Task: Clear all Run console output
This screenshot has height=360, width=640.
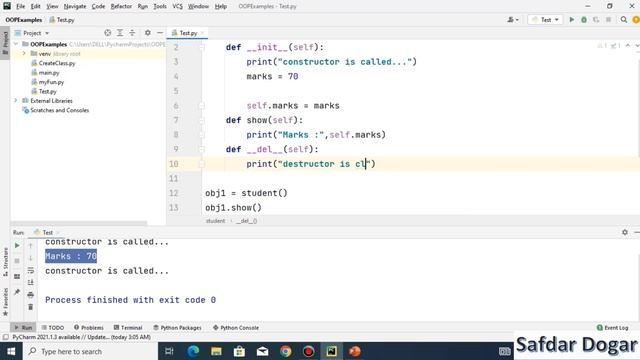Action: (x=31, y=307)
